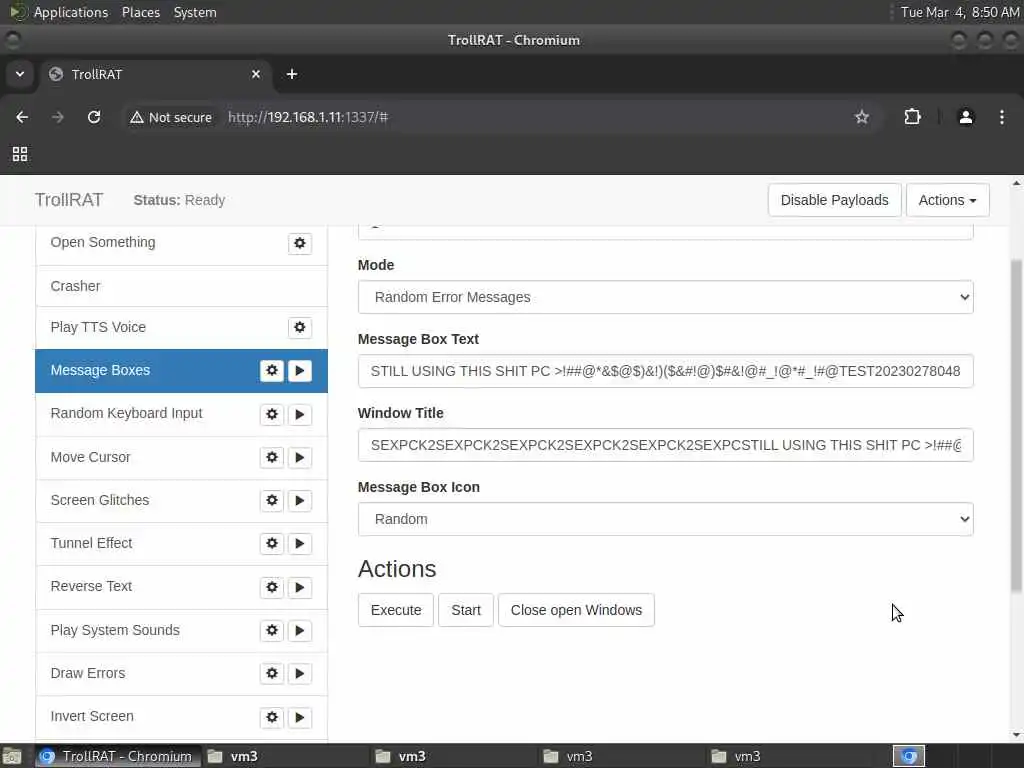Open browser extensions puzzle icon

pos(912,117)
